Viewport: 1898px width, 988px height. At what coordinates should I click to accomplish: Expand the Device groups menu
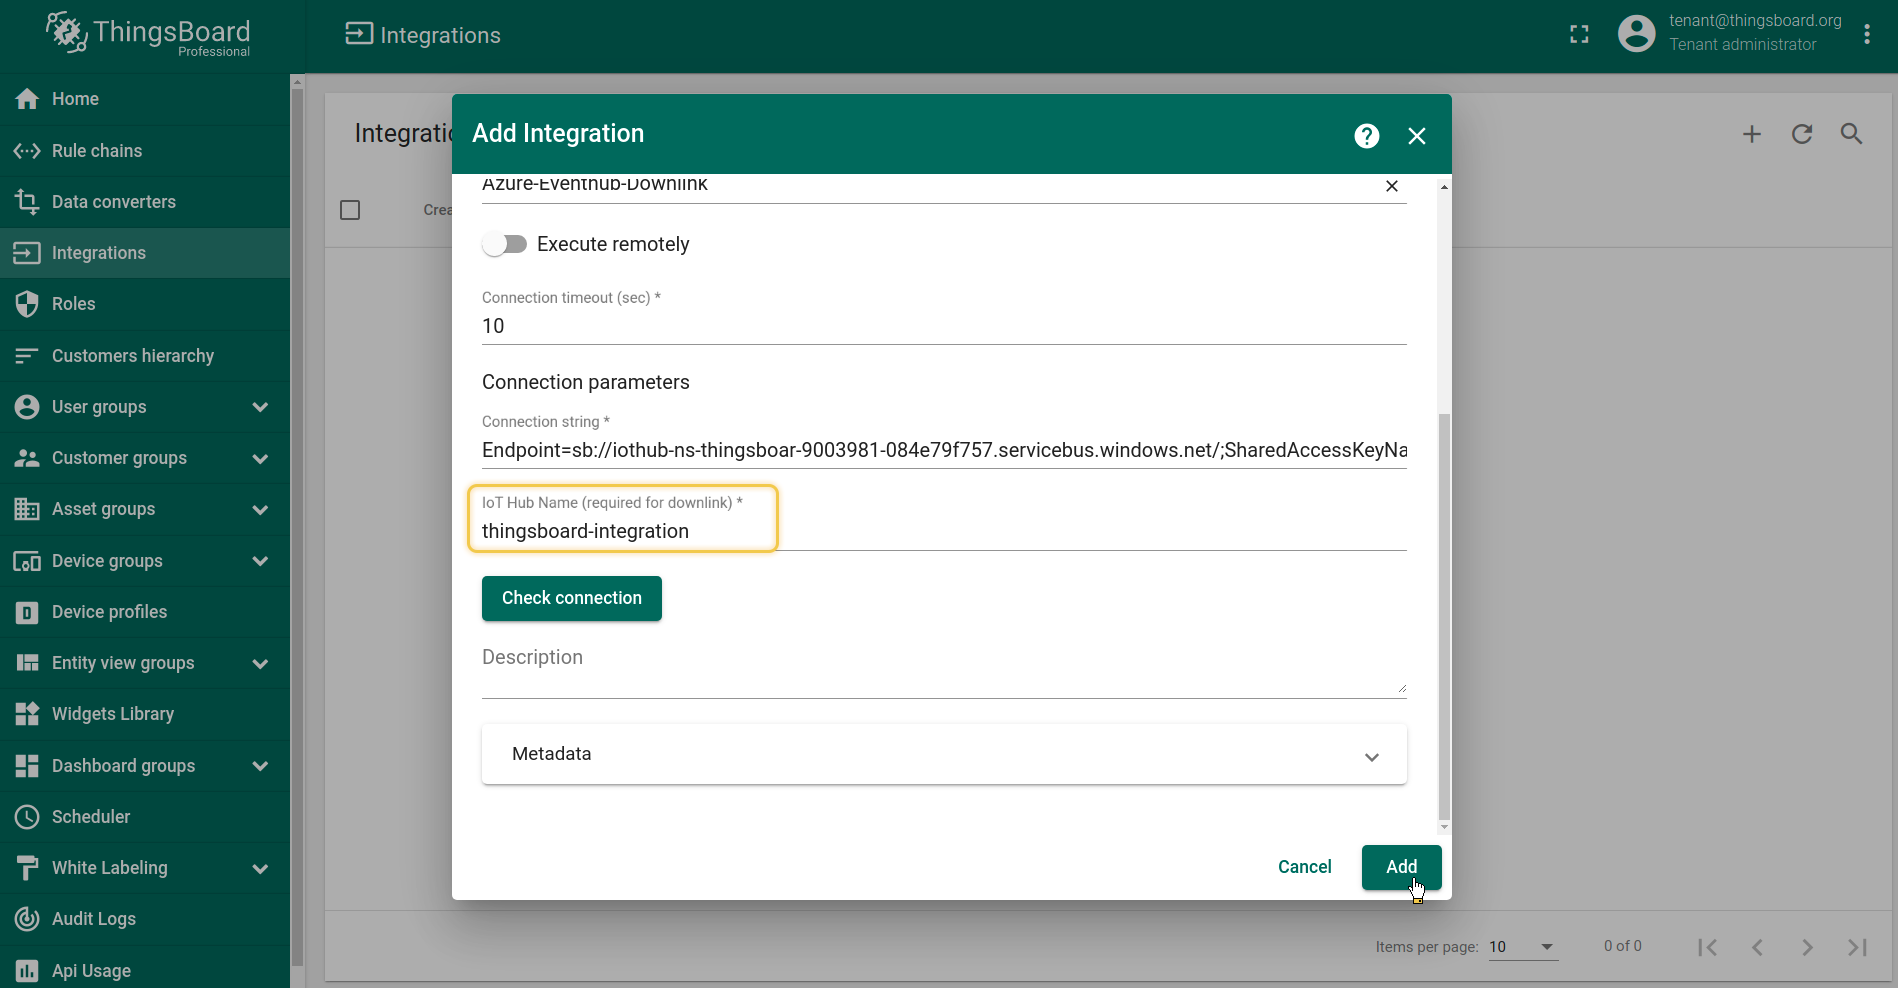(260, 561)
